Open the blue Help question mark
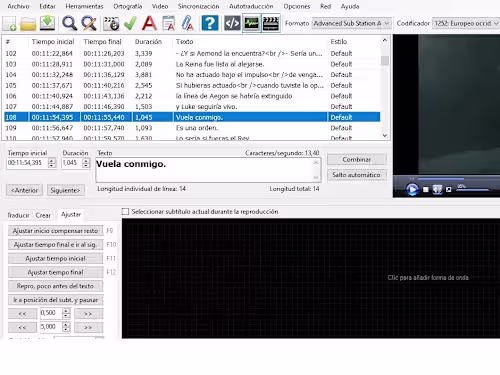Screen dimensions: 500x375 (x=210, y=24)
